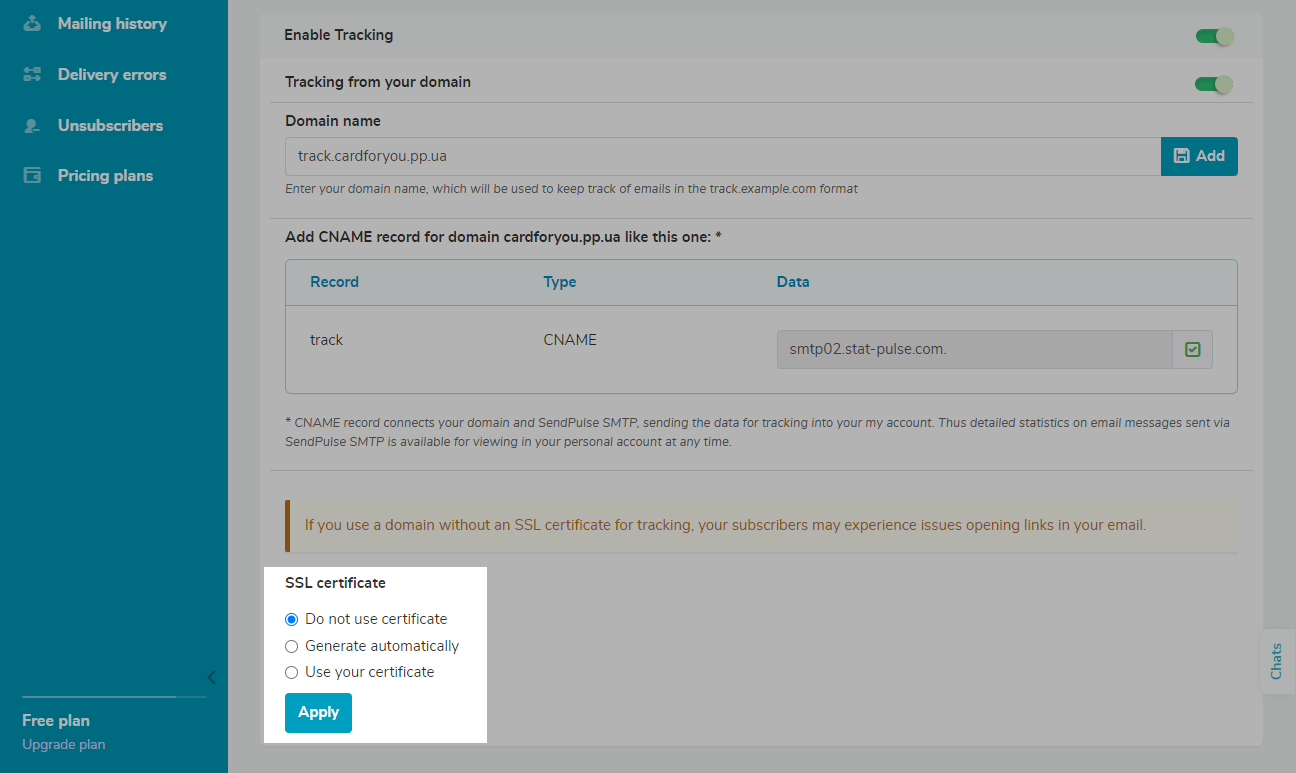Open Mailing history menu item
The width and height of the screenshot is (1296, 773).
[112, 24]
